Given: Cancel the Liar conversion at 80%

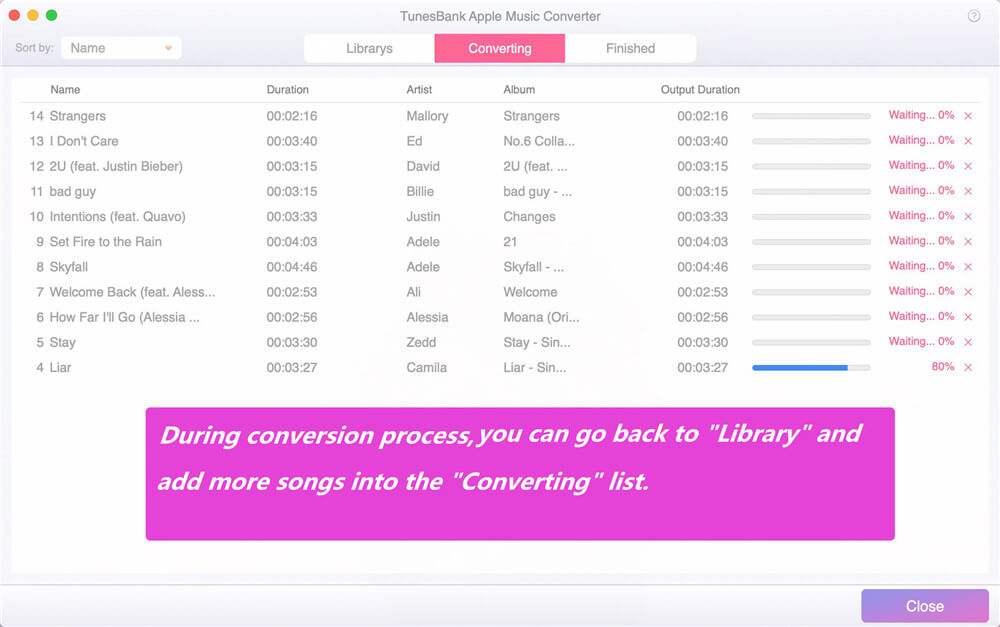Looking at the screenshot, I should pyautogui.click(x=968, y=367).
